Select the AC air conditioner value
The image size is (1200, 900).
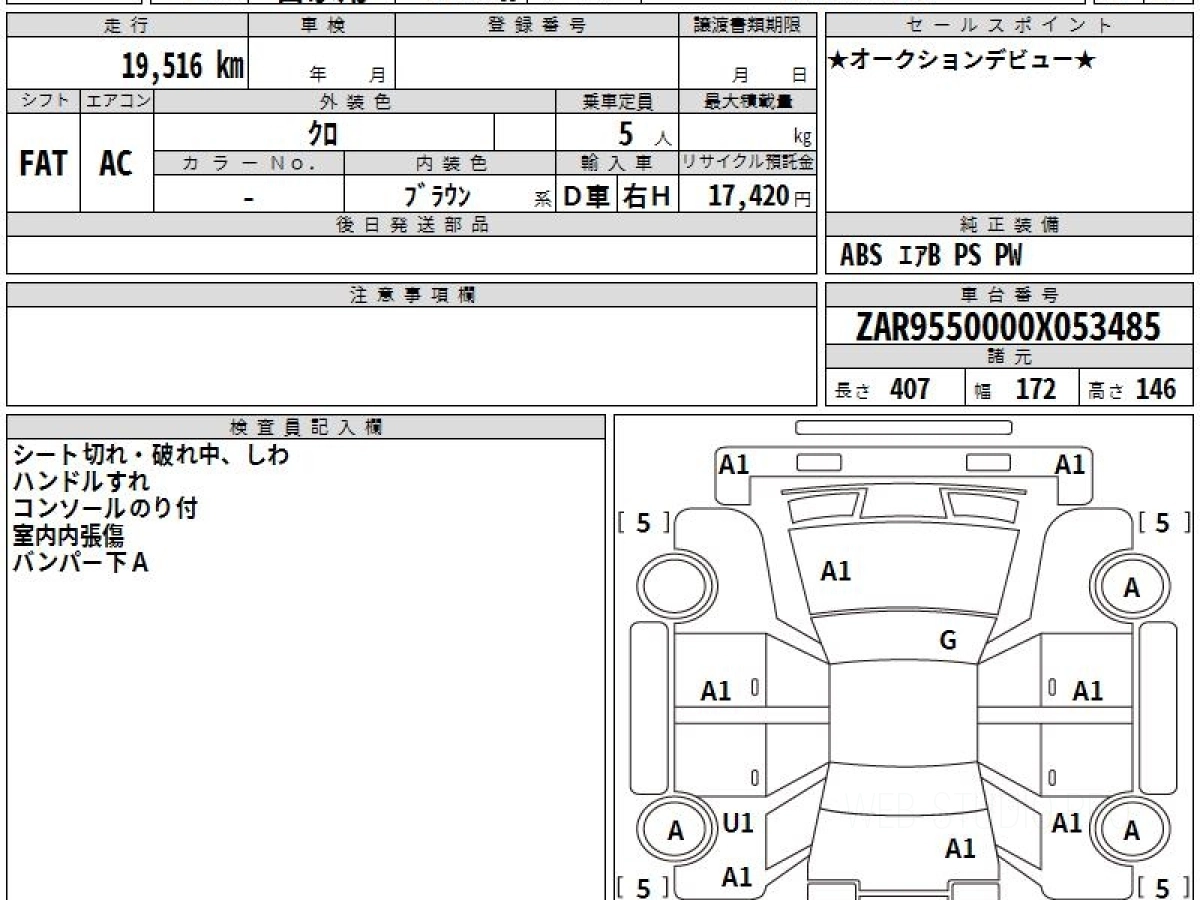click(x=116, y=164)
